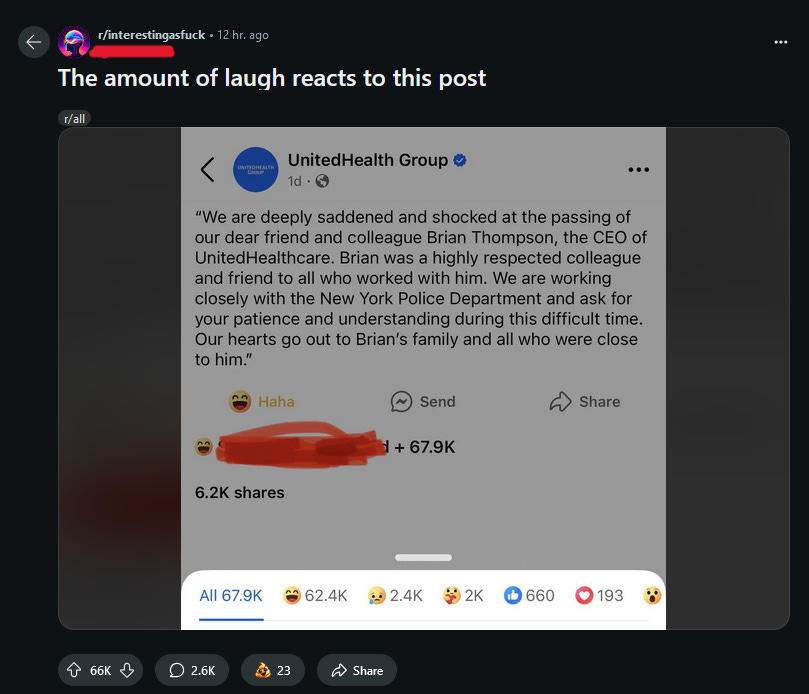Open the post image thumbnail
This screenshot has width=809, height=694.
pyautogui.click(x=423, y=378)
